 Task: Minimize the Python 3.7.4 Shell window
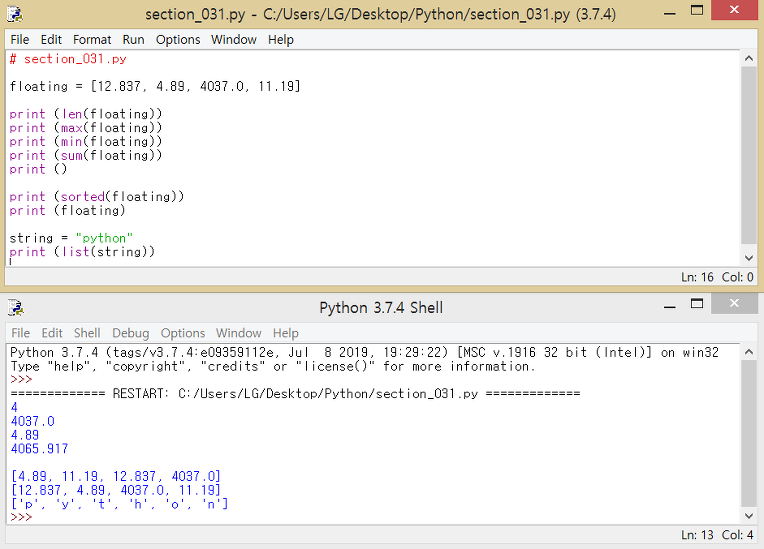pyautogui.click(x=670, y=306)
